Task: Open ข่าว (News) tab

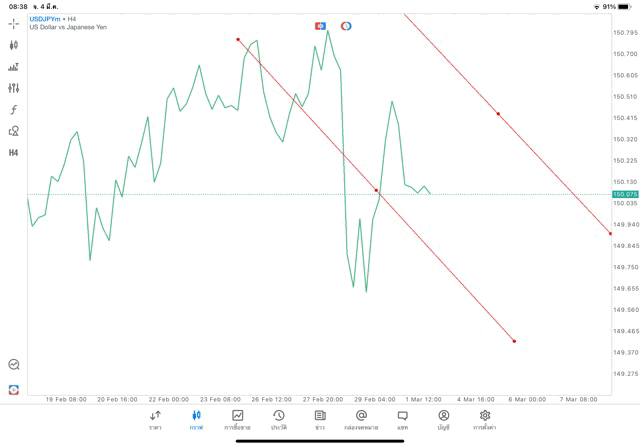Action: point(319,419)
